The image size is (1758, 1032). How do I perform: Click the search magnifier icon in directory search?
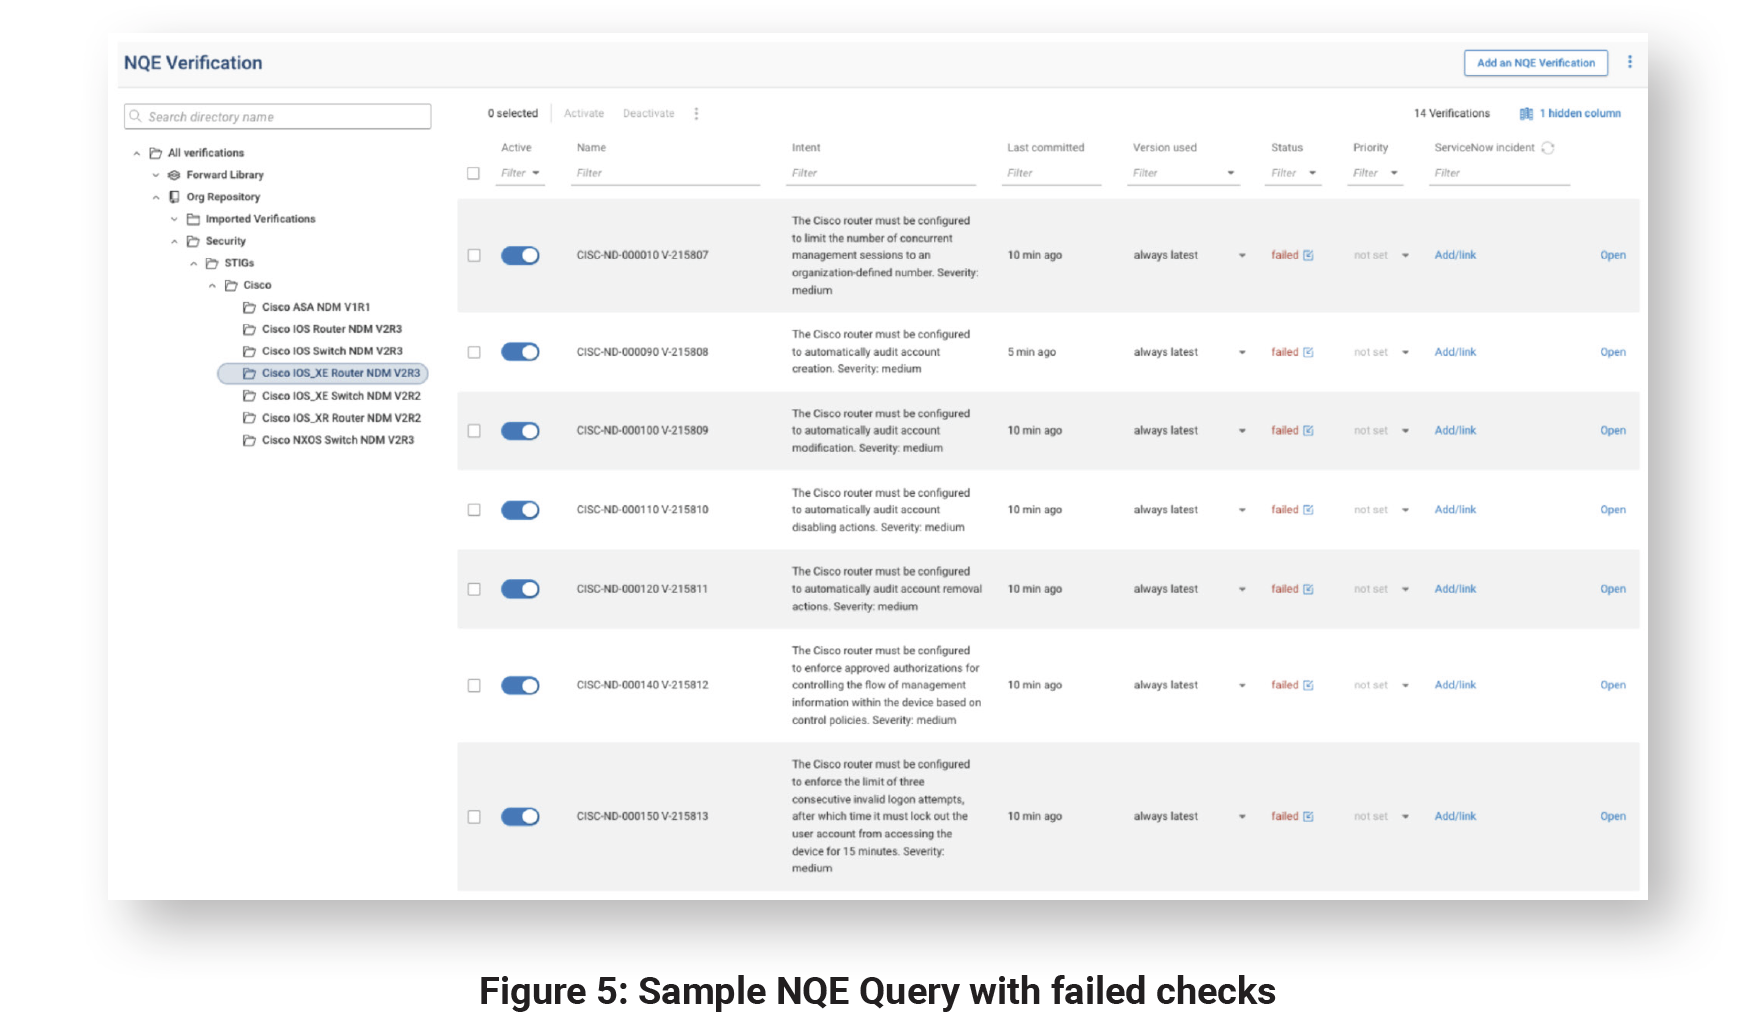(136, 117)
